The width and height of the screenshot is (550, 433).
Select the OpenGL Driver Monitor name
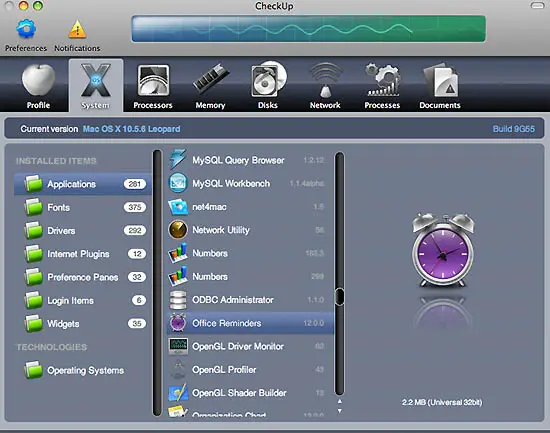238,347
